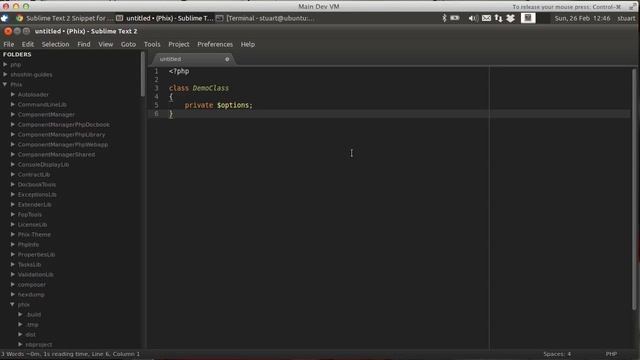Select the LicenseLib folder
The height and width of the screenshot is (360, 640).
point(32,224)
